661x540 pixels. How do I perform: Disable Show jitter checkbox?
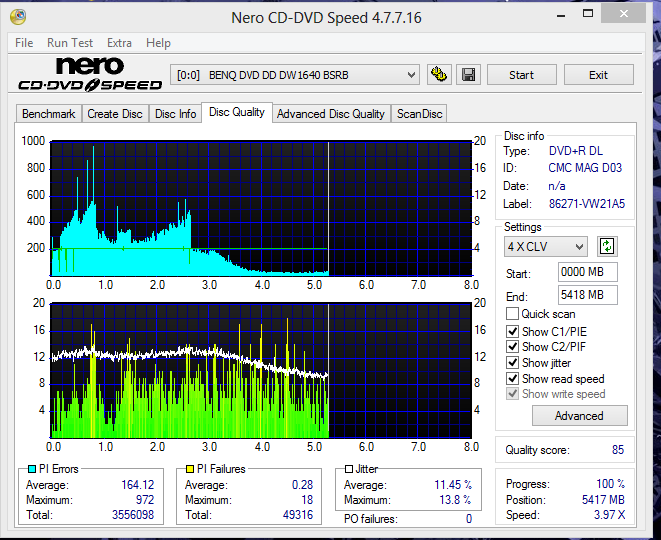point(512,363)
